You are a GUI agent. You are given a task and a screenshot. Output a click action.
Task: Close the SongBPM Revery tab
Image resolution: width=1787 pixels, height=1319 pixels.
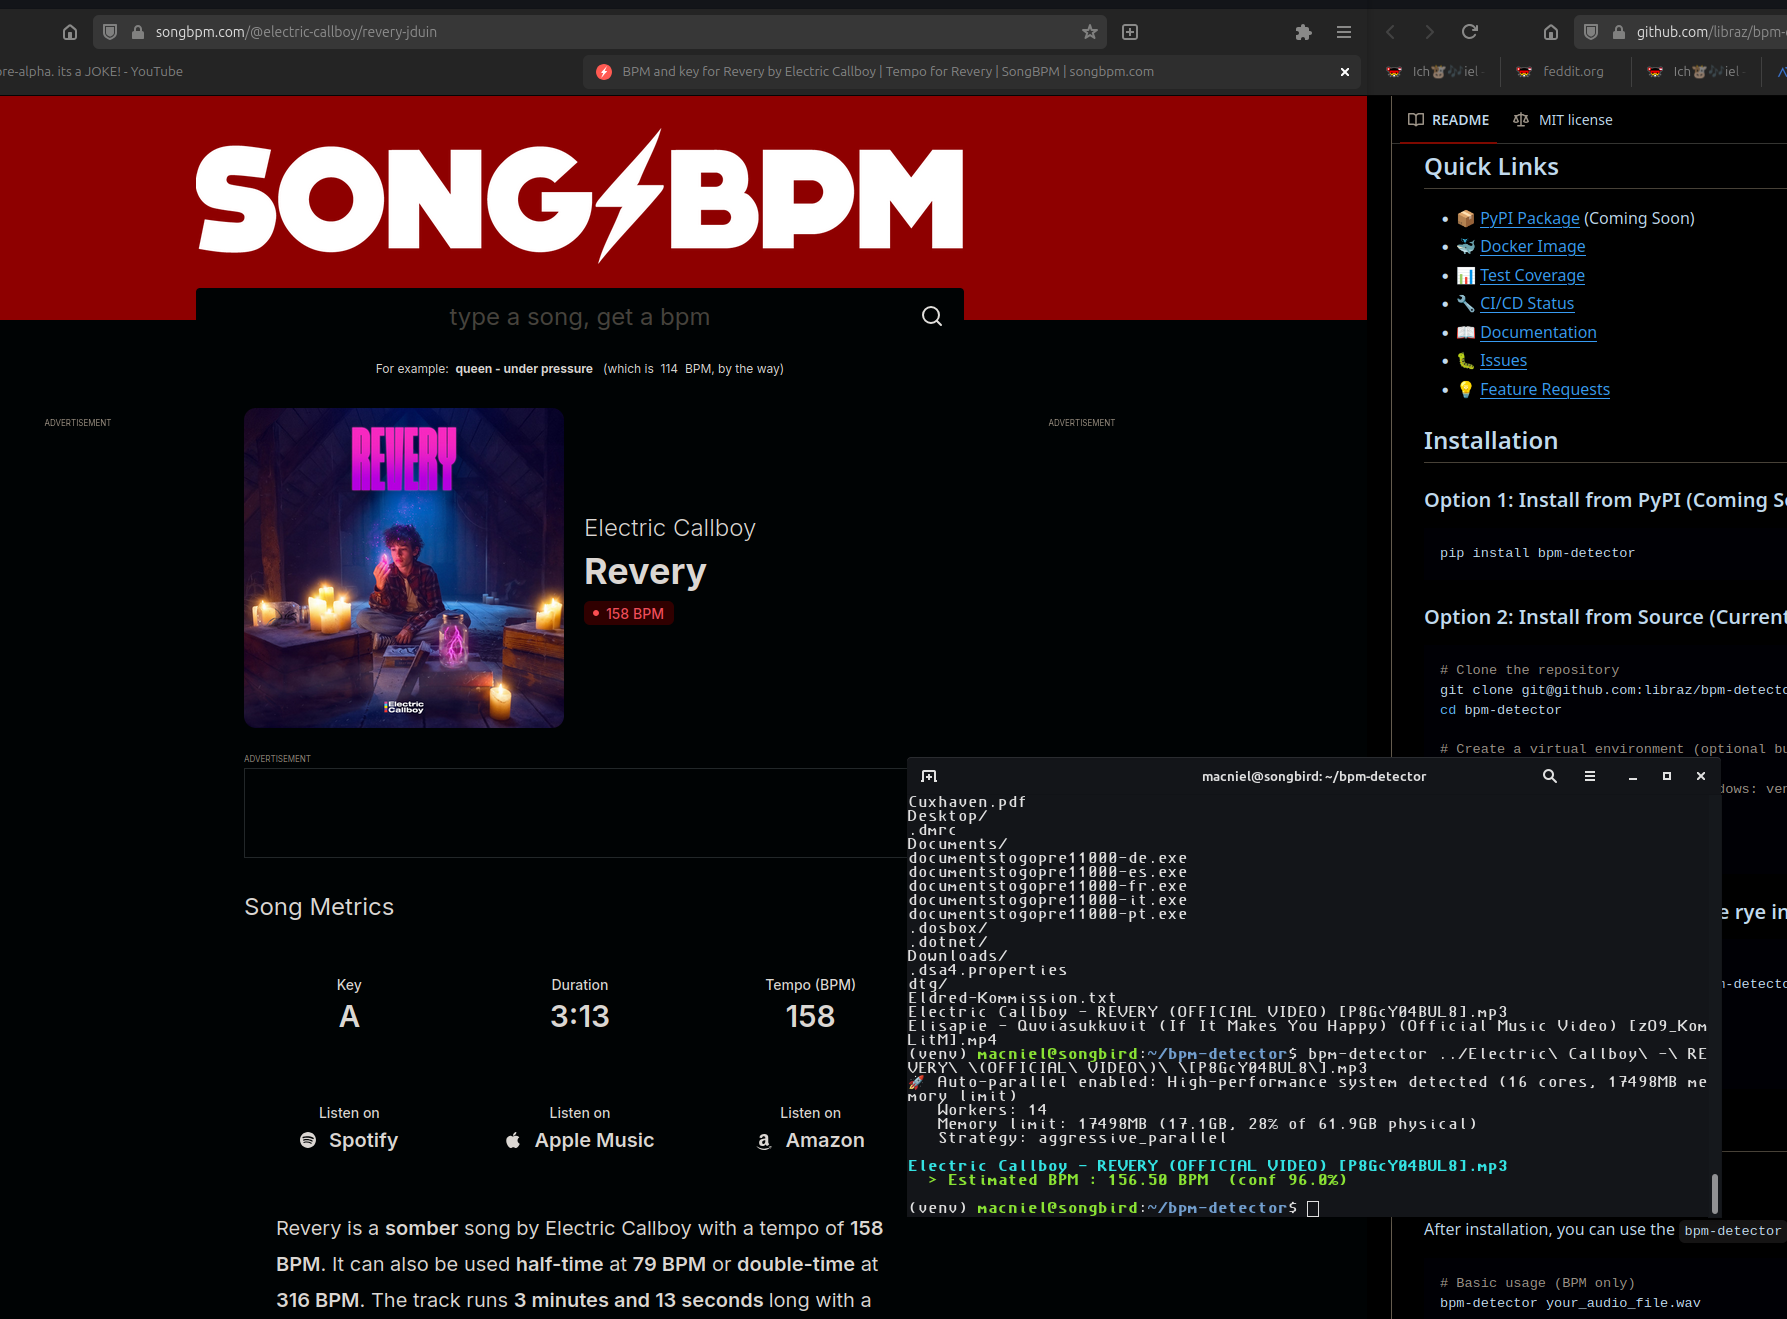(1345, 72)
